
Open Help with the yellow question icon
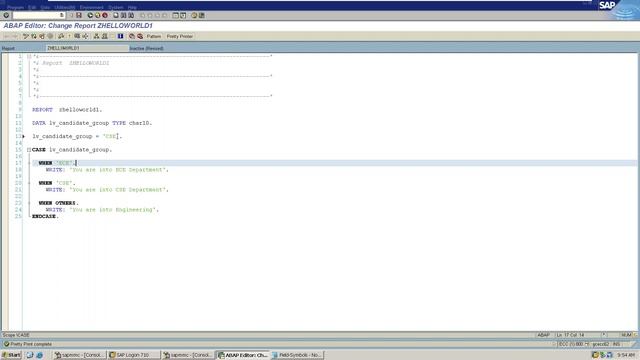coord(194,15)
